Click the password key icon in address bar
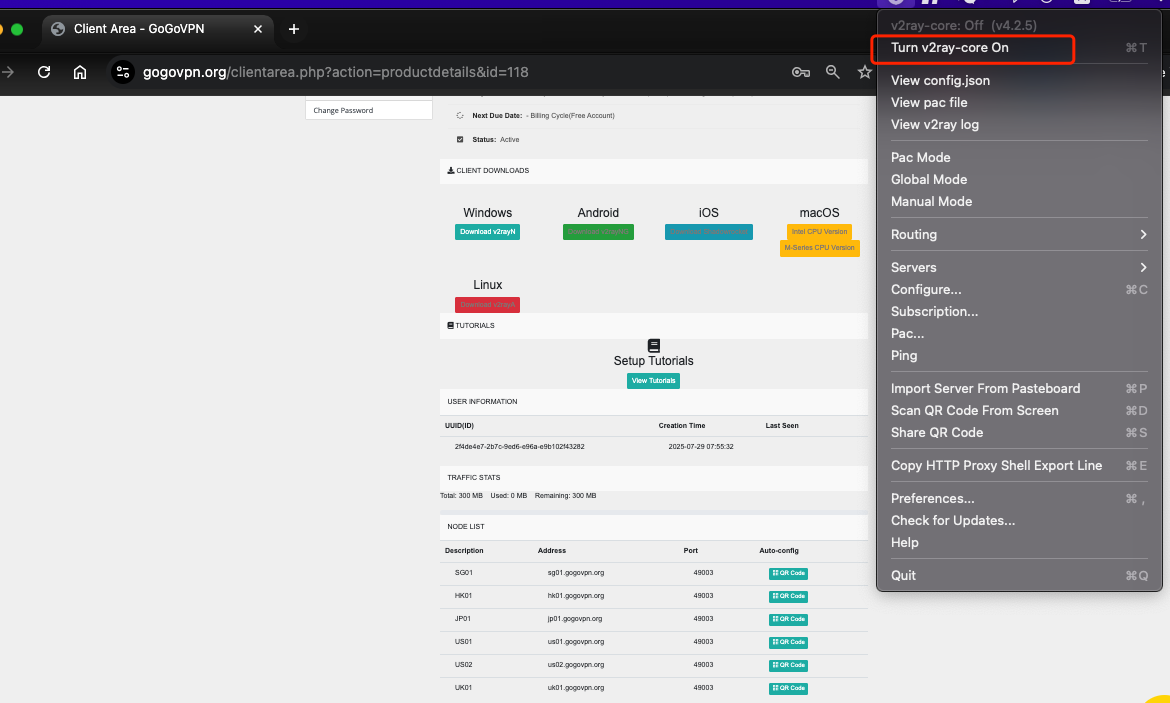This screenshot has height=703, width=1170. (801, 72)
